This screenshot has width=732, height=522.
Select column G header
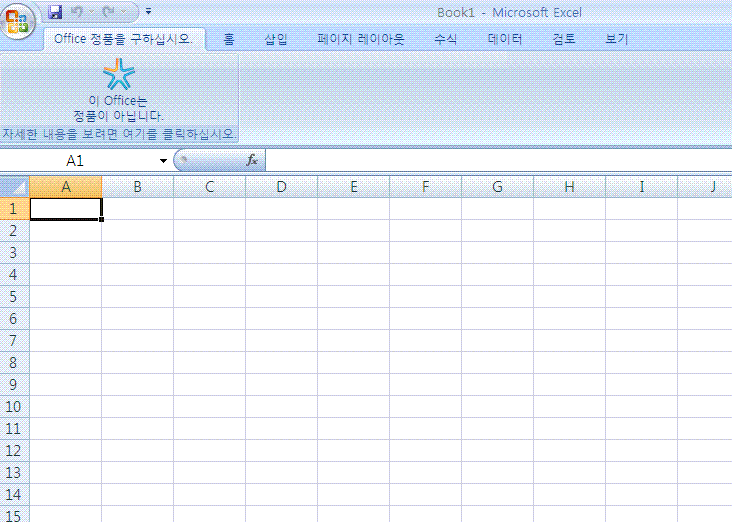pos(497,187)
